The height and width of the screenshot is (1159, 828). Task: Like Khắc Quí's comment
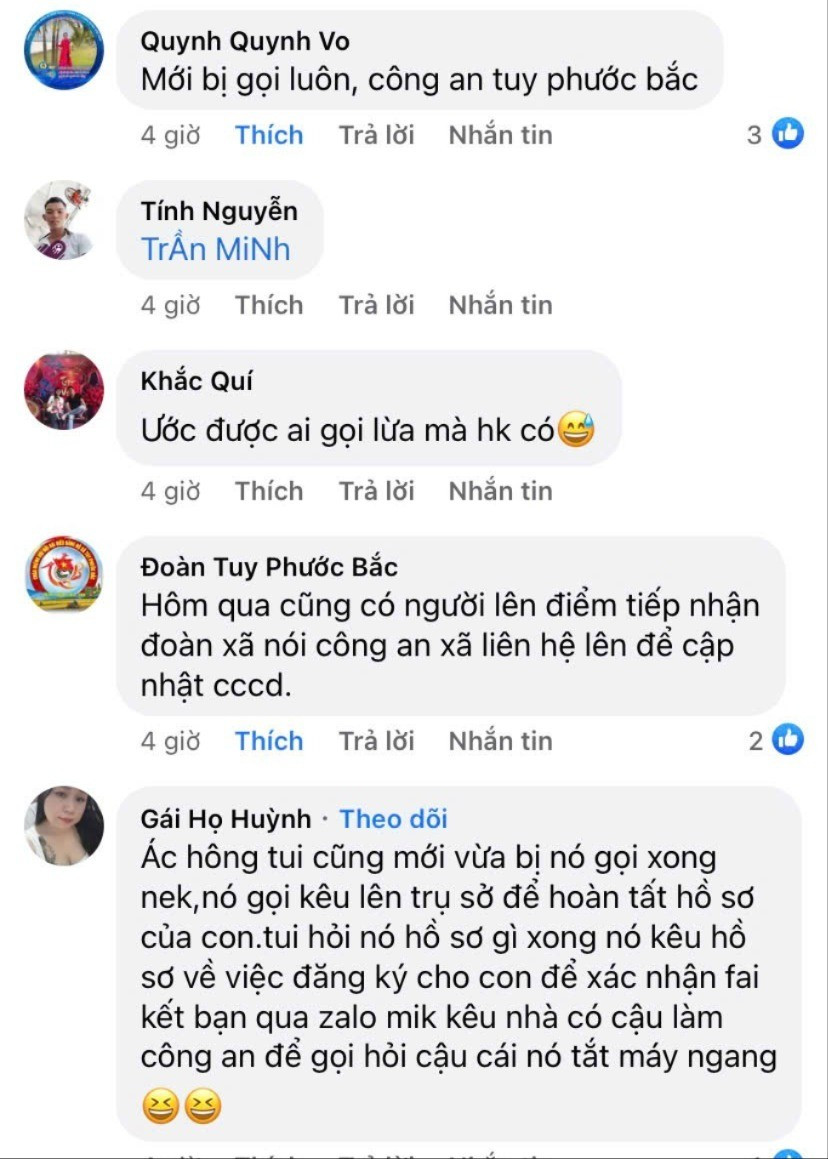(x=269, y=491)
